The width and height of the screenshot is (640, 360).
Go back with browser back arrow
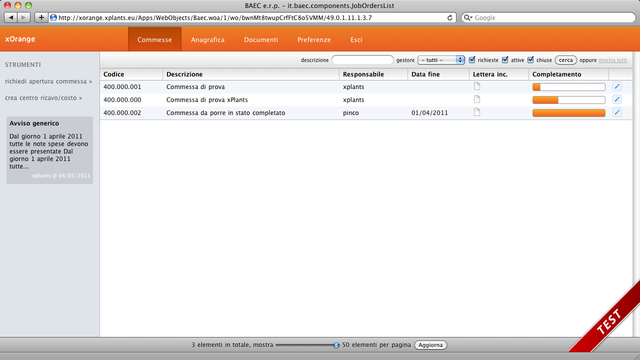11,18
